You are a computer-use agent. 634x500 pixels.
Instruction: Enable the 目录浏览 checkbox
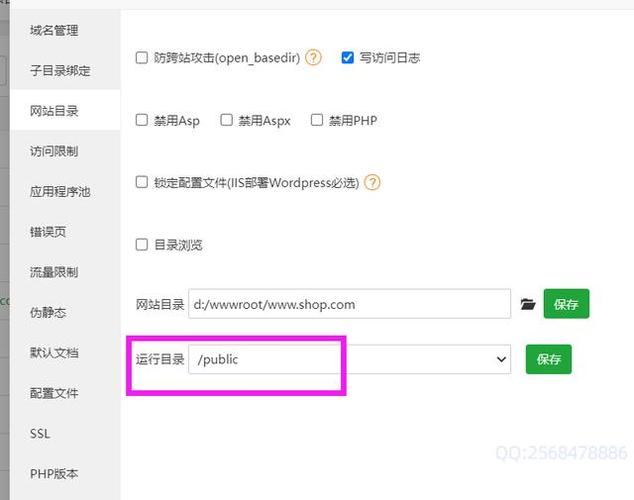point(142,245)
